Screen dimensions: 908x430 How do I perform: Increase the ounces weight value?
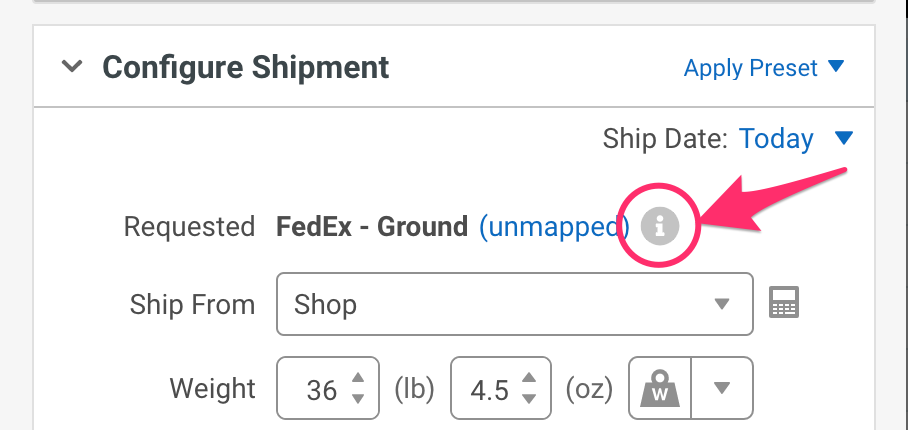[531, 378]
